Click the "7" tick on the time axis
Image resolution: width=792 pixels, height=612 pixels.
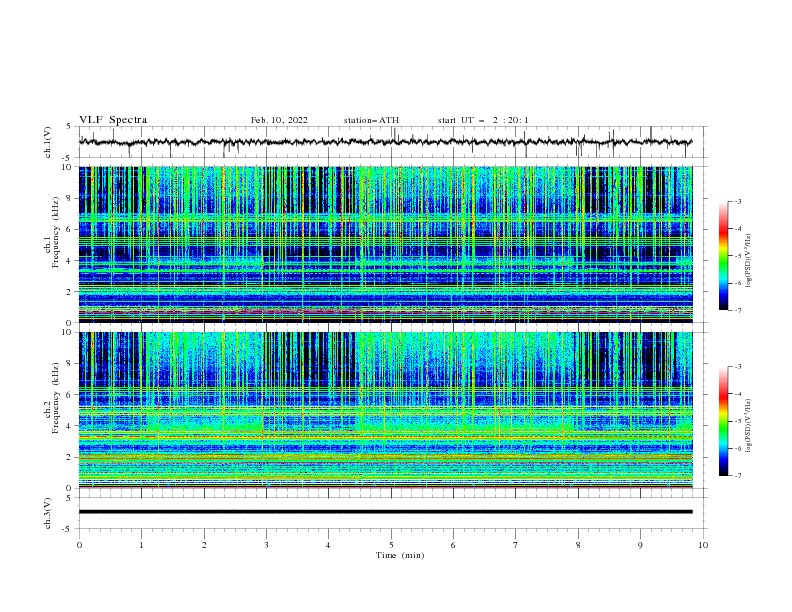coord(515,545)
